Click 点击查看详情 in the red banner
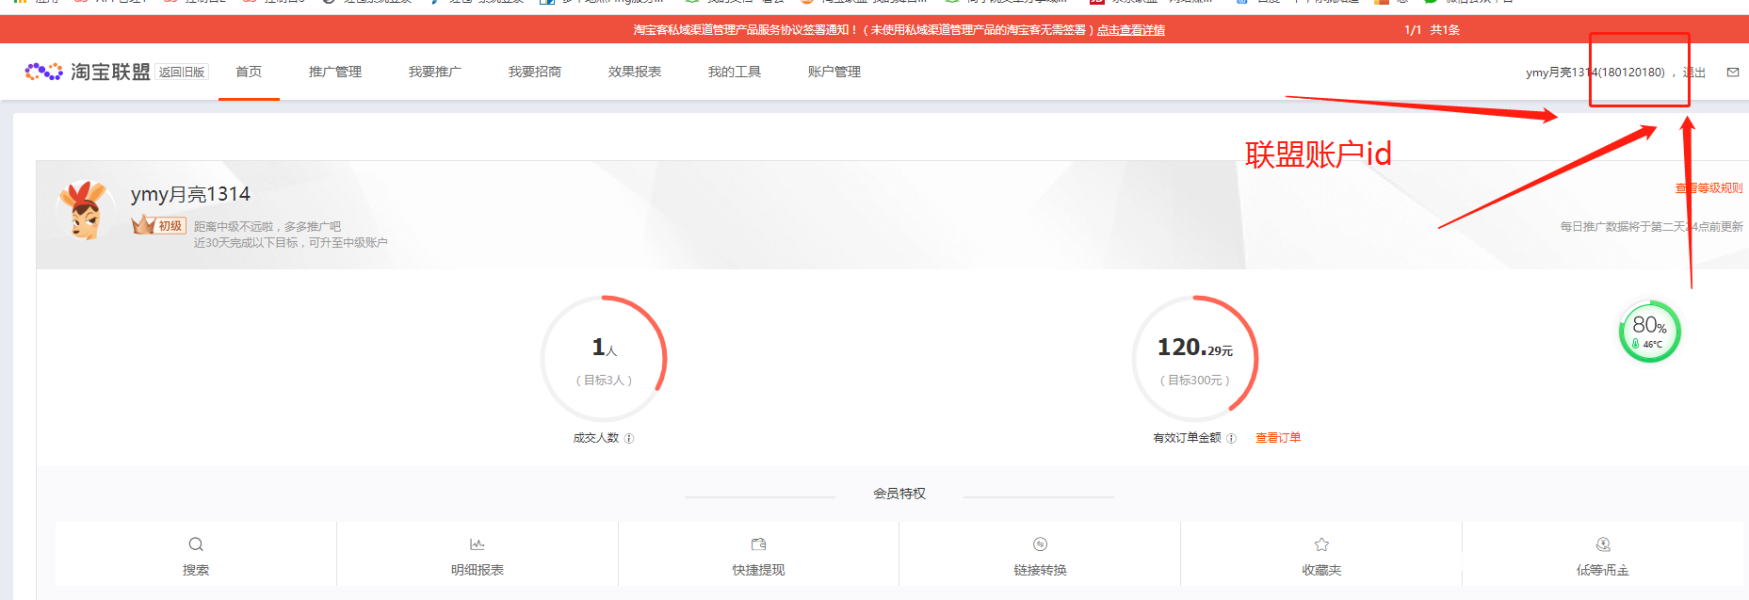Image resolution: width=1749 pixels, height=600 pixels. pyautogui.click(x=1131, y=30)
